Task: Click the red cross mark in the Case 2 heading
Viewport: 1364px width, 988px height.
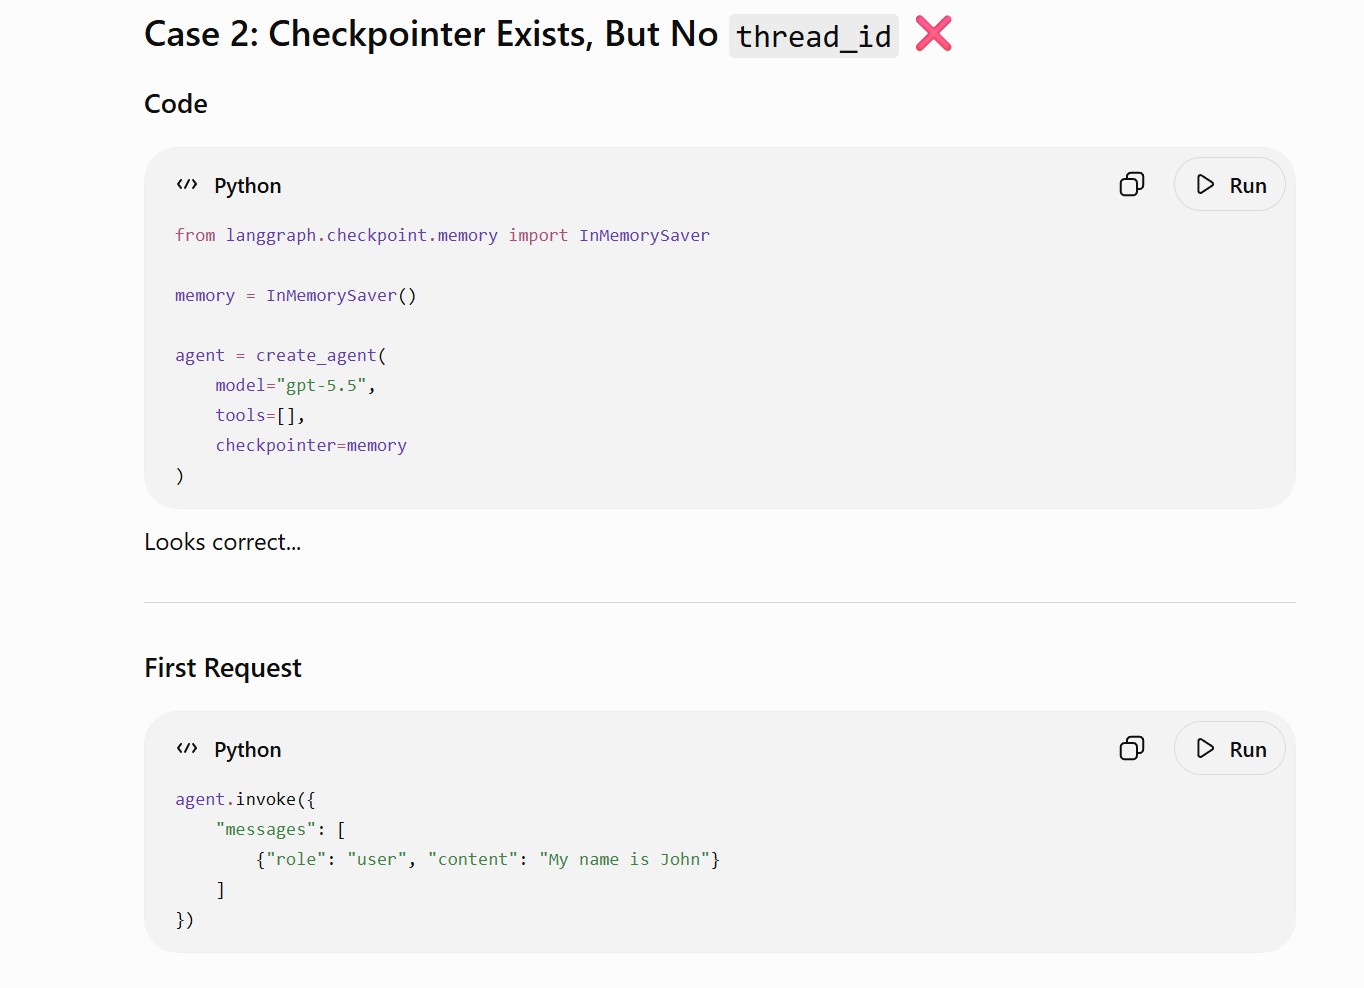Action: coord(933,33)
